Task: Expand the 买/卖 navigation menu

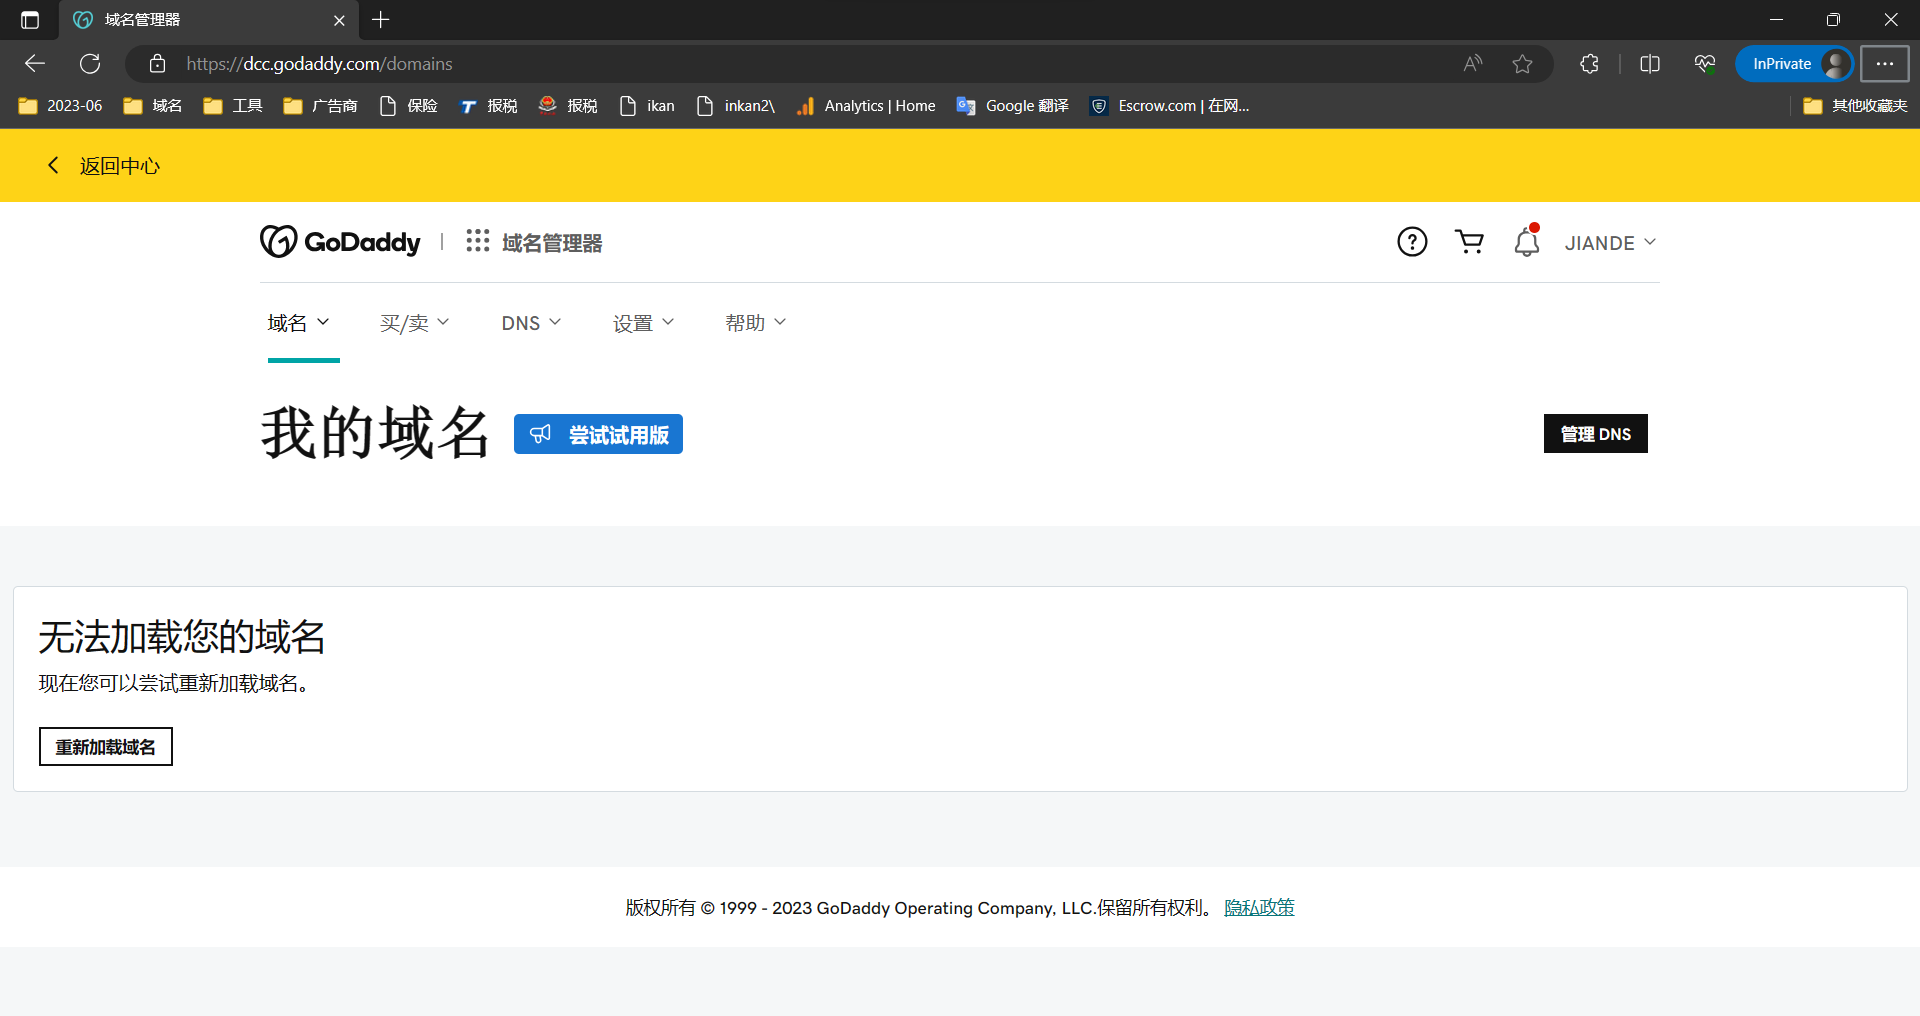Action: click(414, 323)
